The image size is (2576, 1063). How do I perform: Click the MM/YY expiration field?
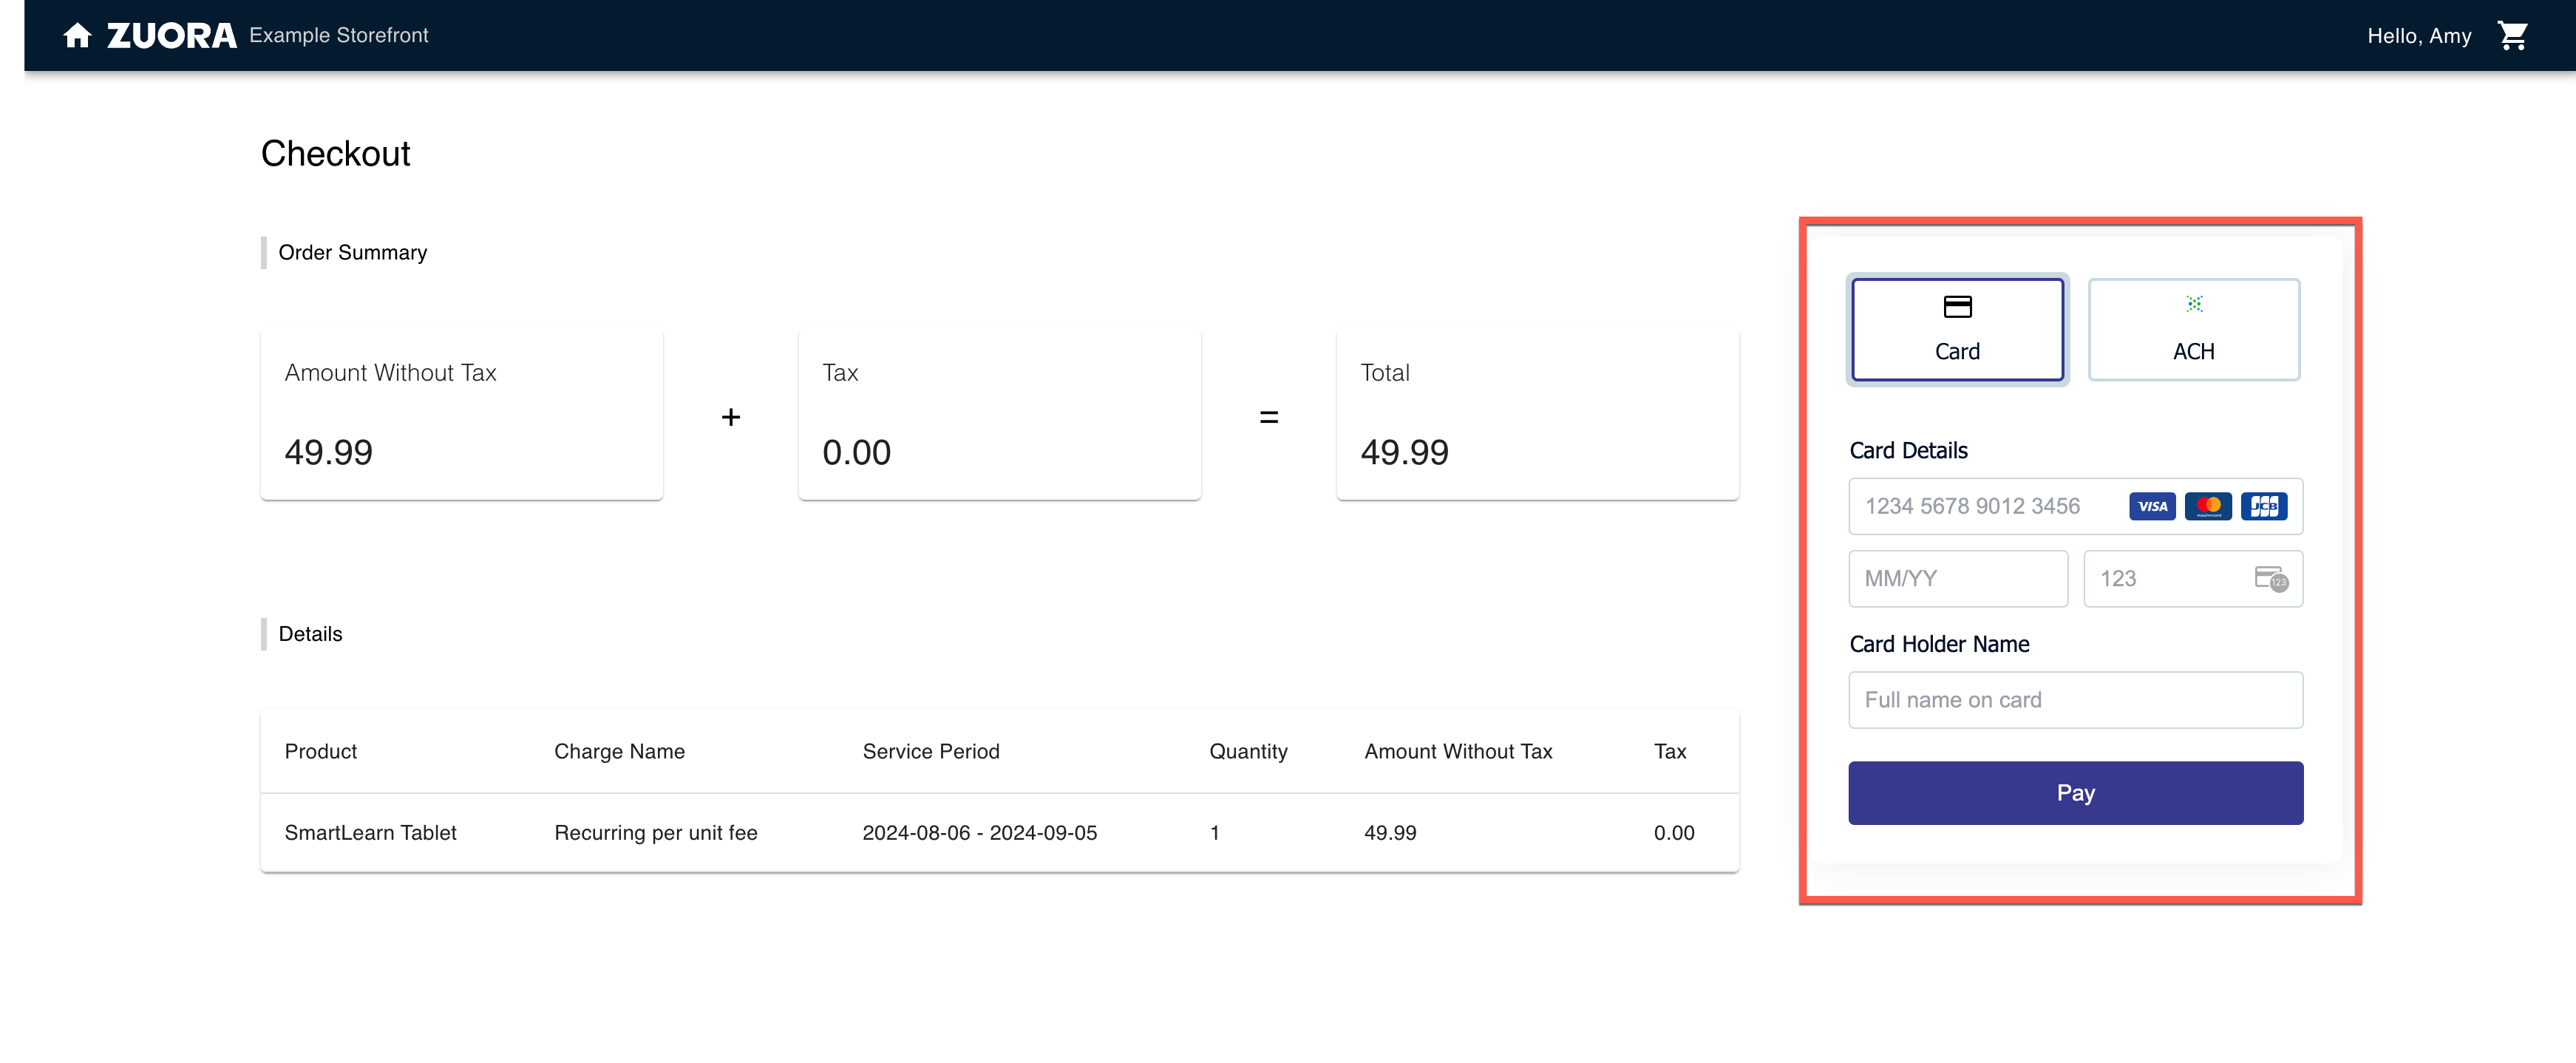click(1957, 578)
